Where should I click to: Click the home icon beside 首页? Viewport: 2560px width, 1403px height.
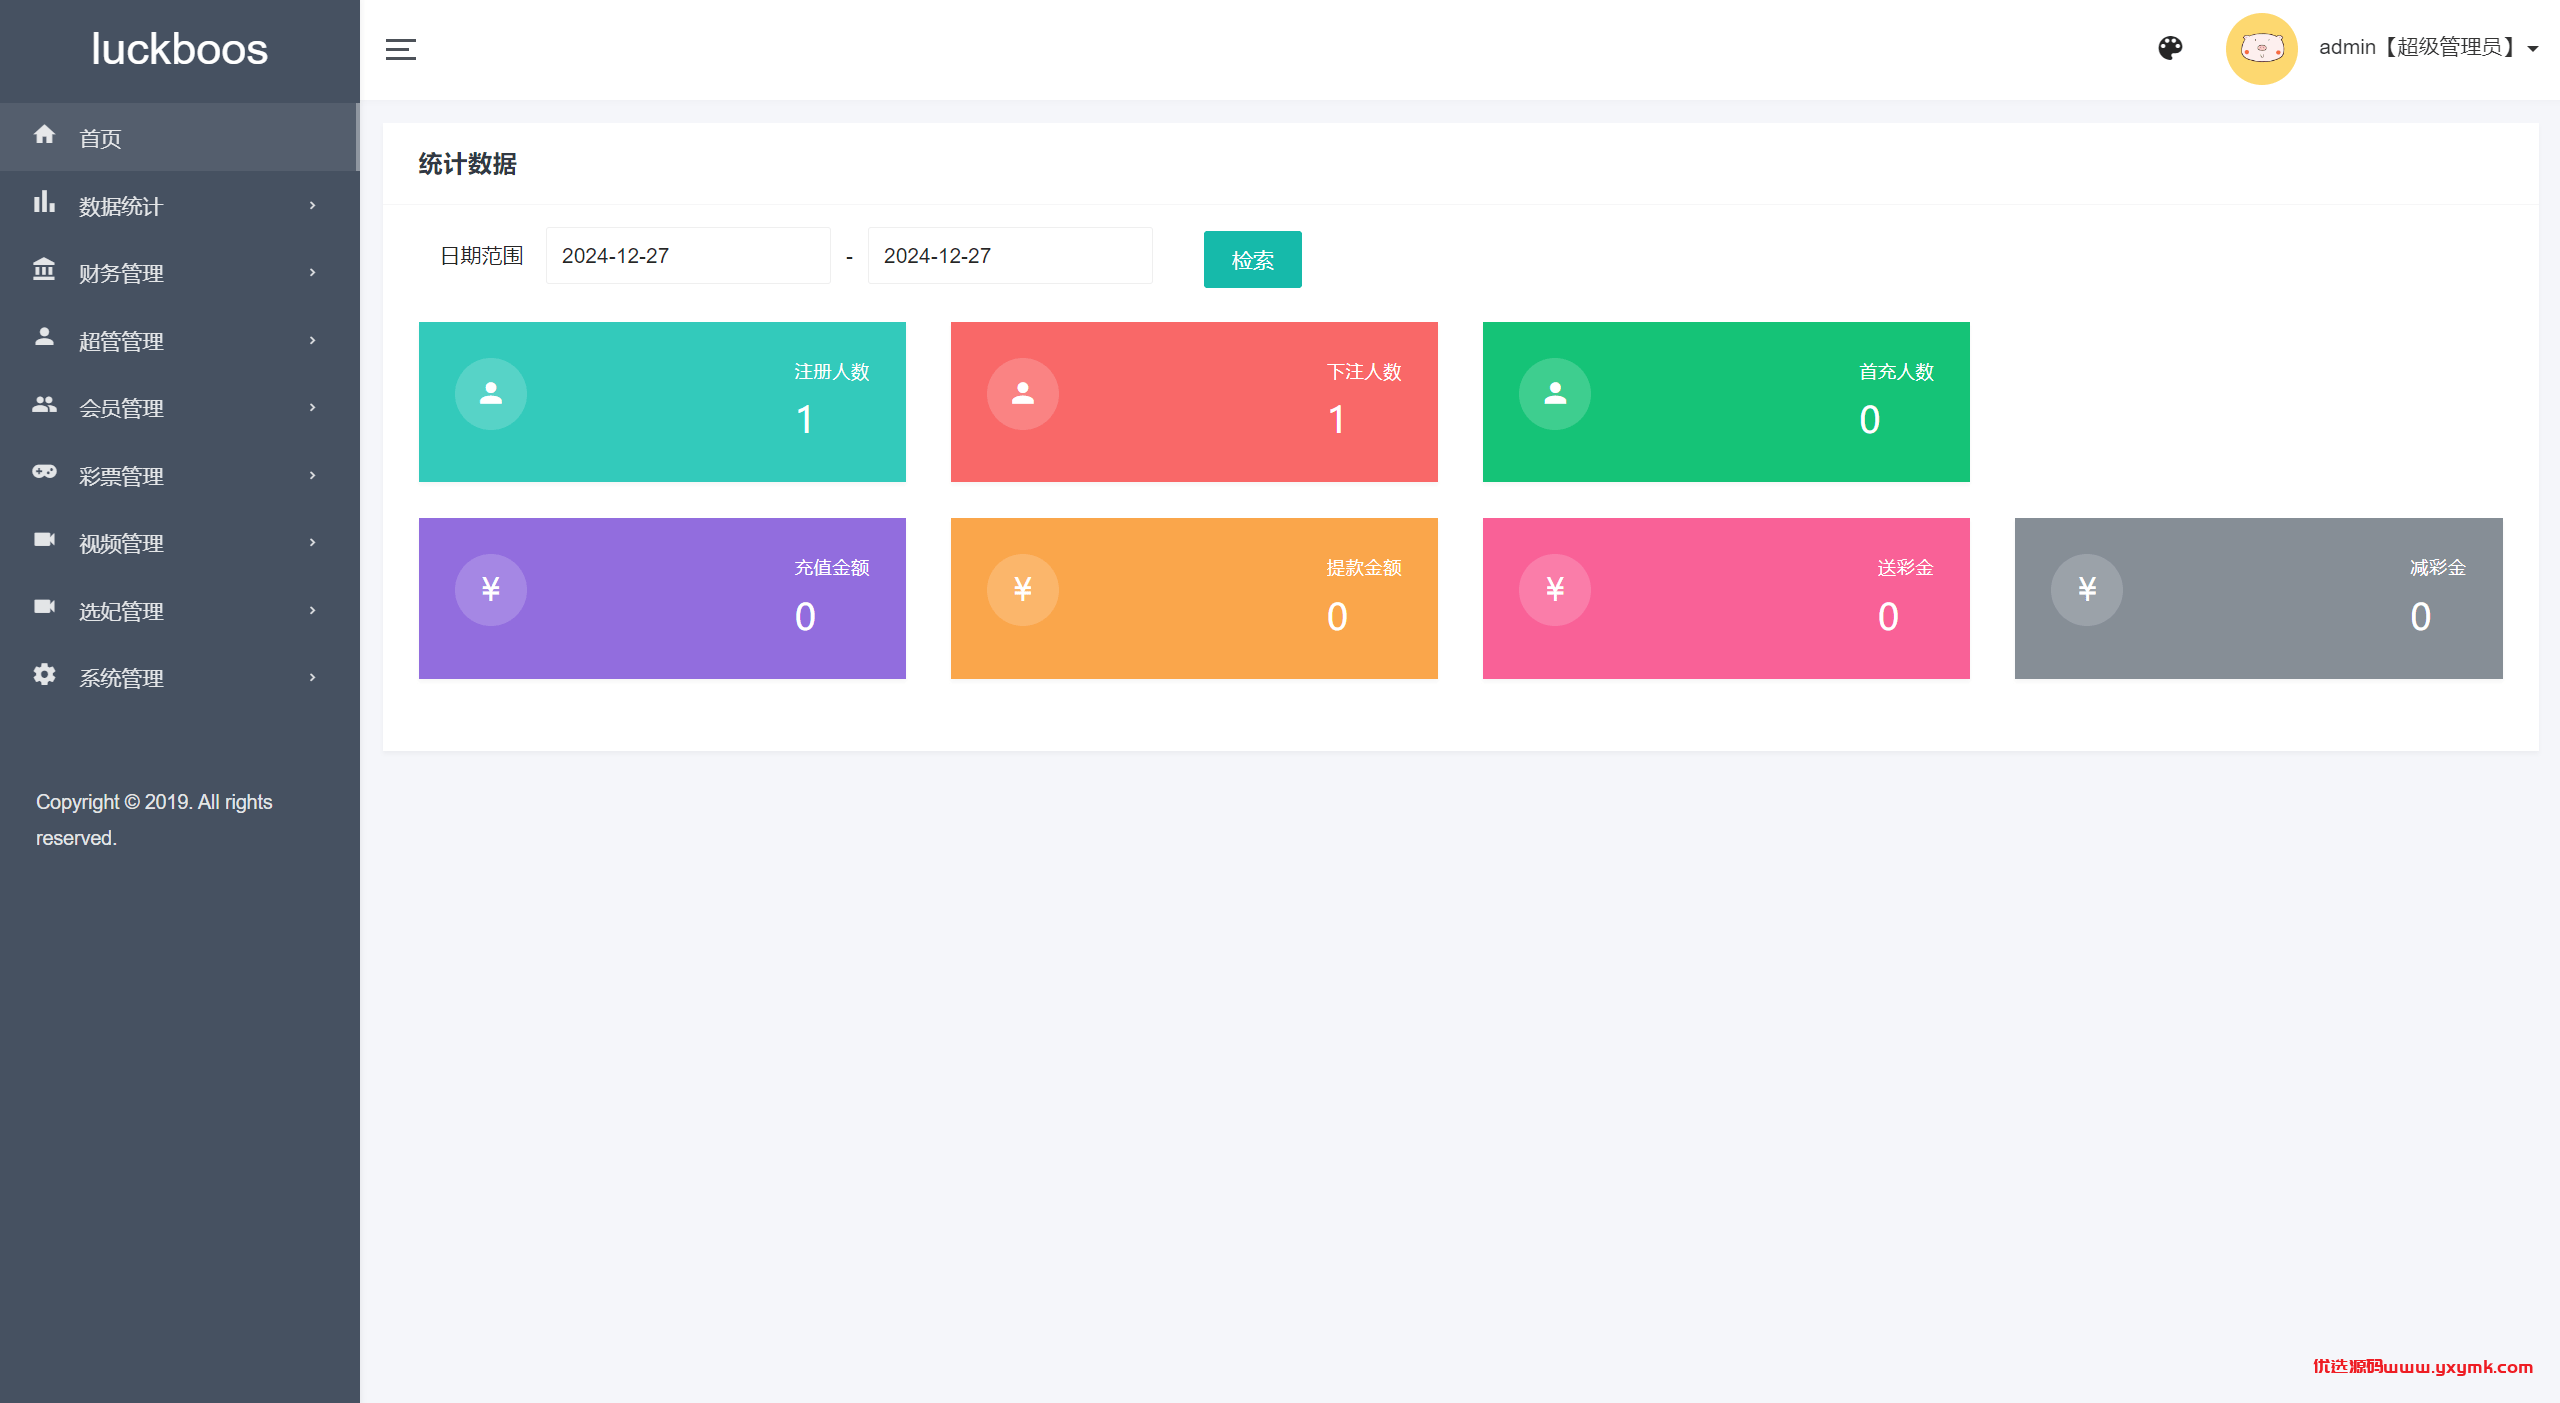tap(44, 134)
